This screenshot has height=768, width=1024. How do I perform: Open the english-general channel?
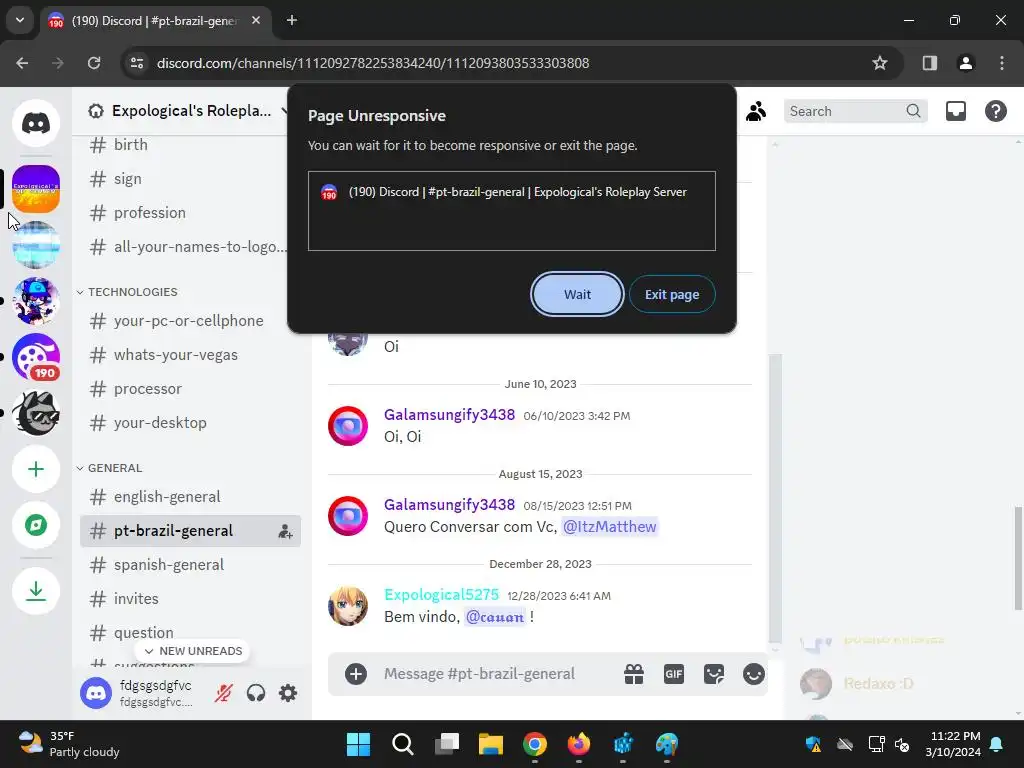[x=191, y=497]
